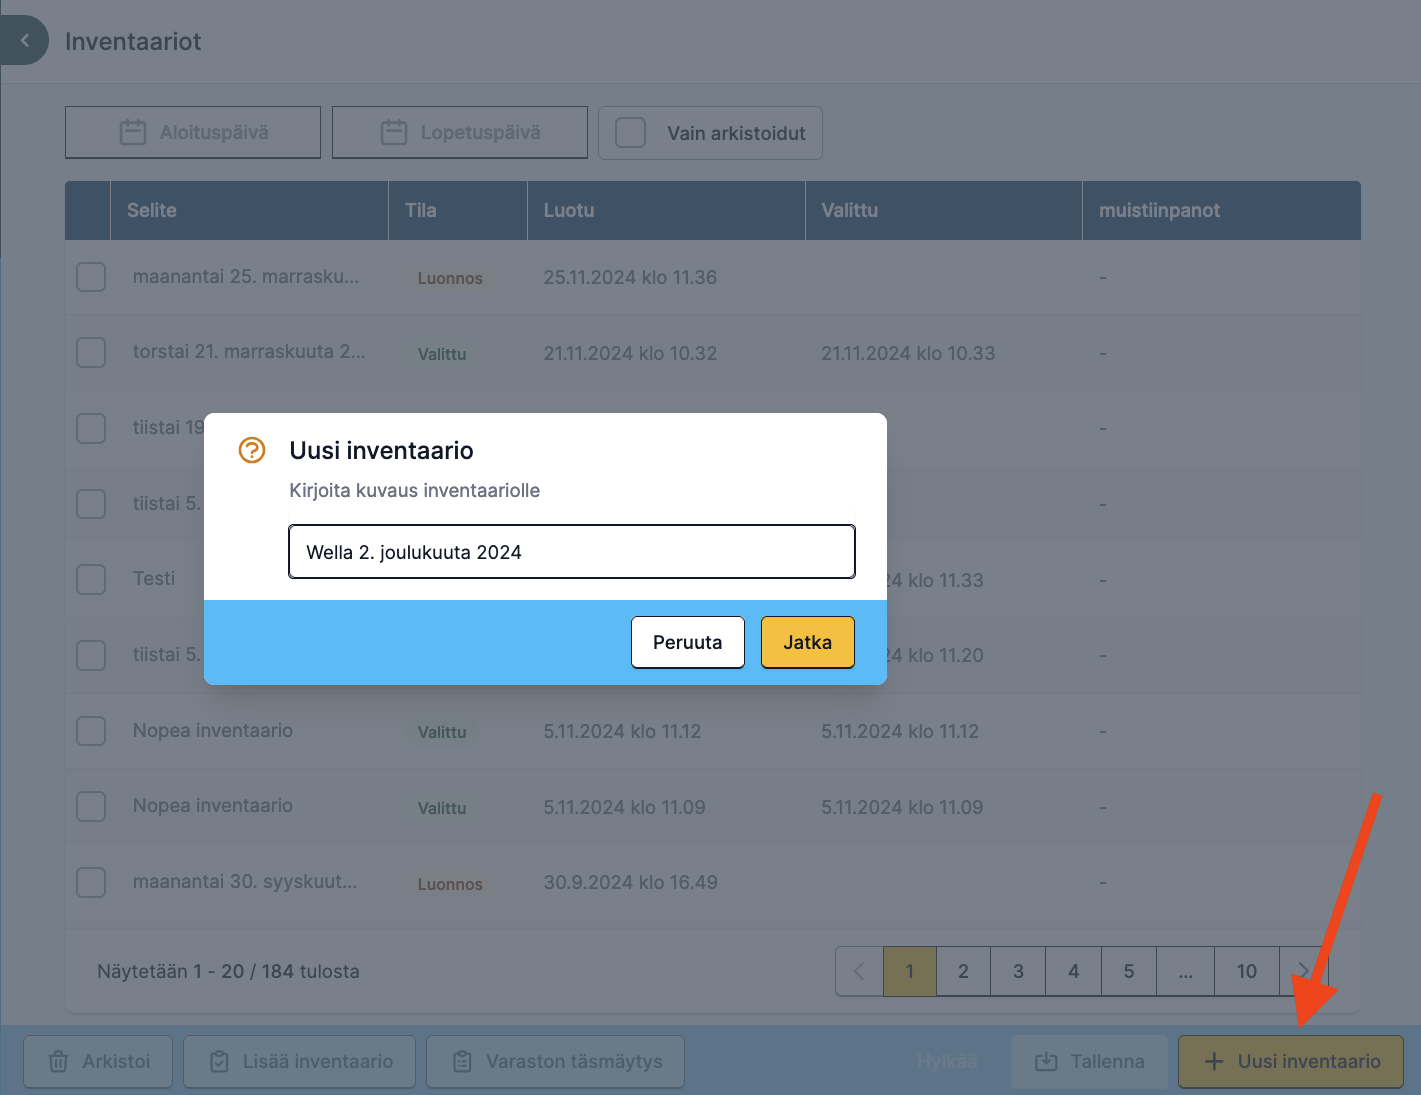Click the calendar icon in Aloituspäivä
This screenshot has width=1421, height=1095.
[x=133, y=132]
